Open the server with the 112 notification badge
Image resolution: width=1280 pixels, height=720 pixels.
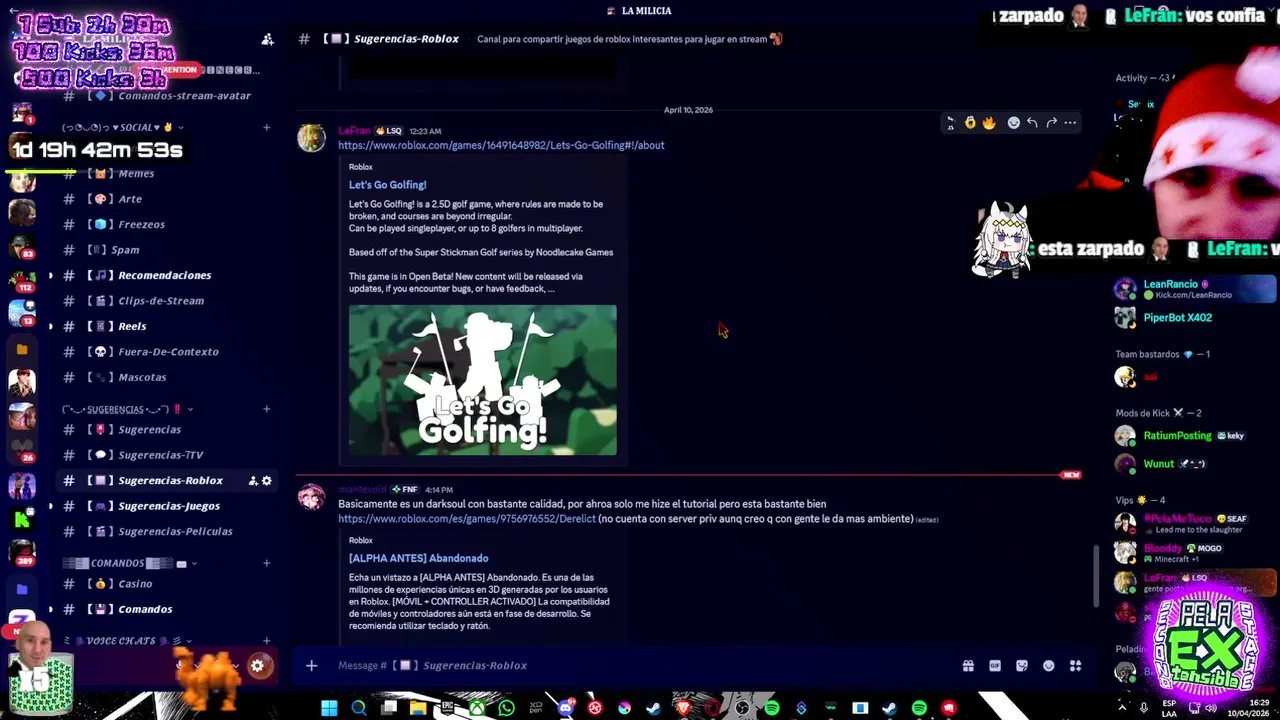pos(22,279)
